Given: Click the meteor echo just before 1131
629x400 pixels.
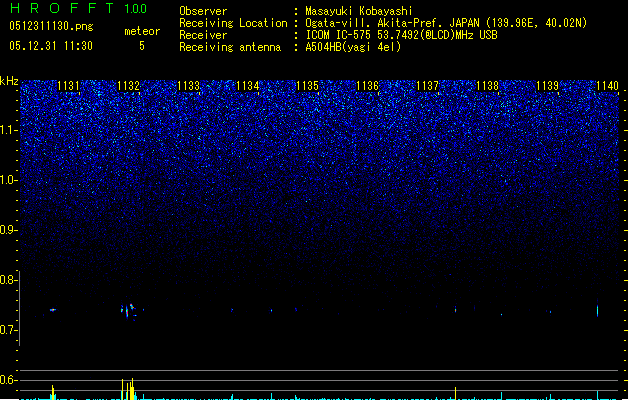Looking at the screenshot, I should point(53,310).
